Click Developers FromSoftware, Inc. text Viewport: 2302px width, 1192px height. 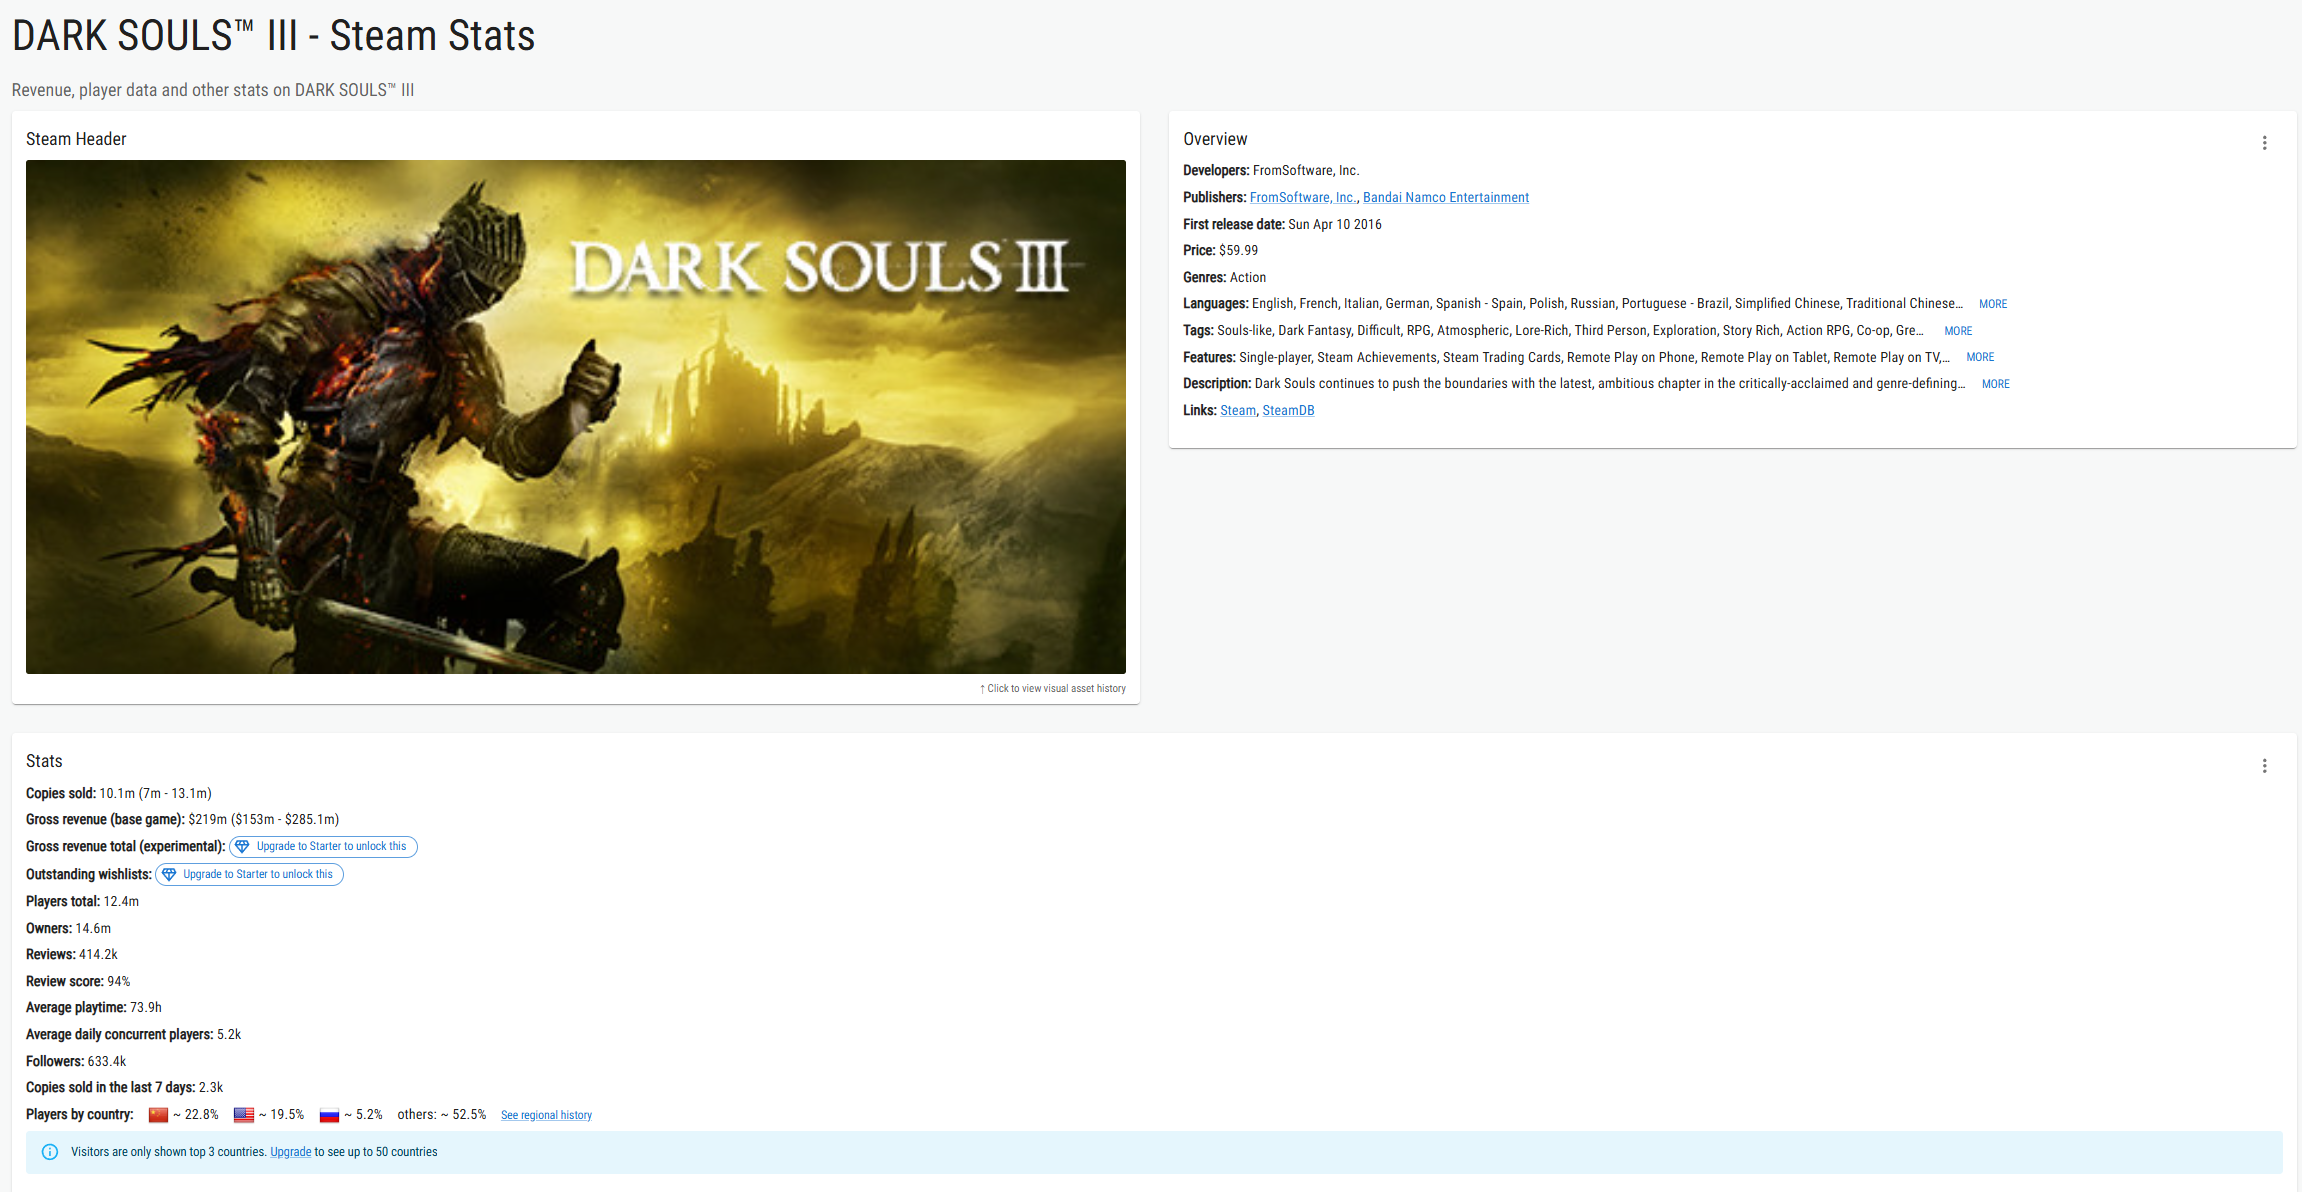(1306, 171)
